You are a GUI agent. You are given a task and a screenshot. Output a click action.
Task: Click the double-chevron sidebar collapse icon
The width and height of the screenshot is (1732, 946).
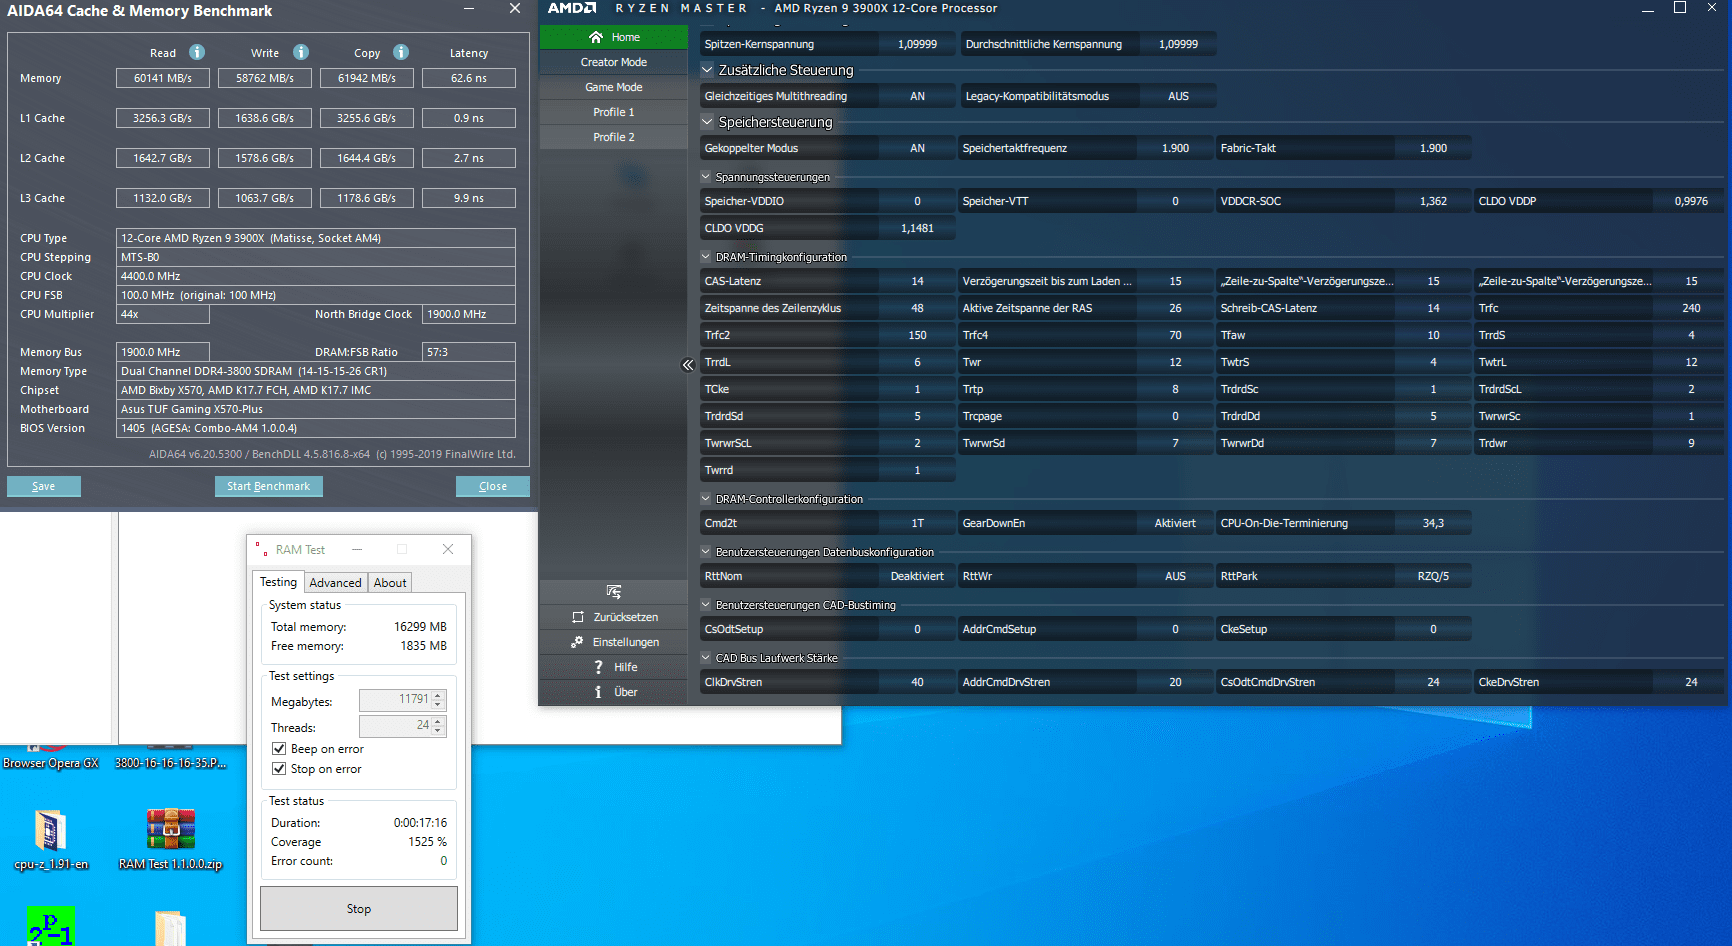[688, 365]
